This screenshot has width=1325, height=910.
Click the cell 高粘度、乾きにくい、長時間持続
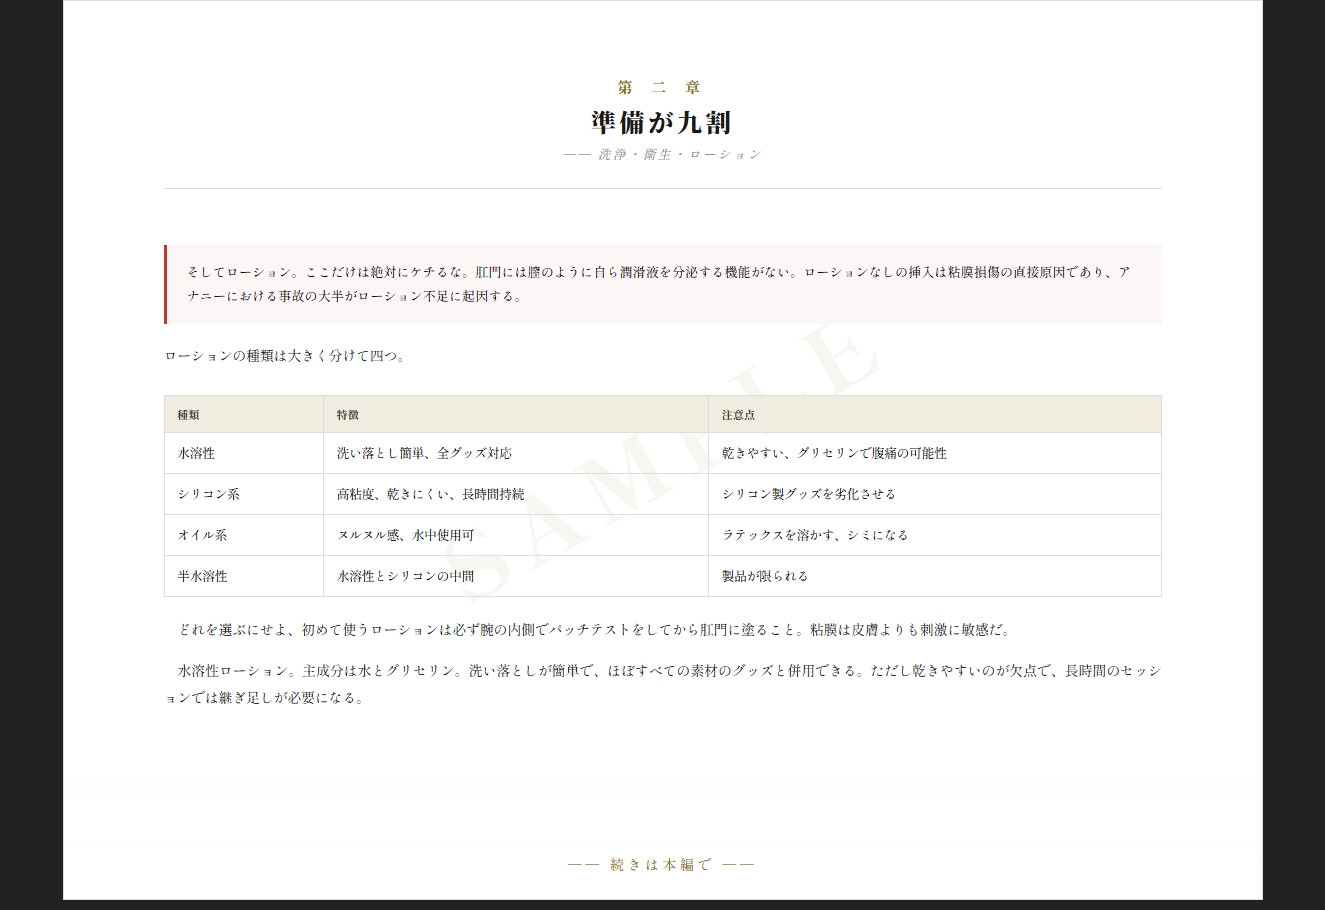click(430, 494)
